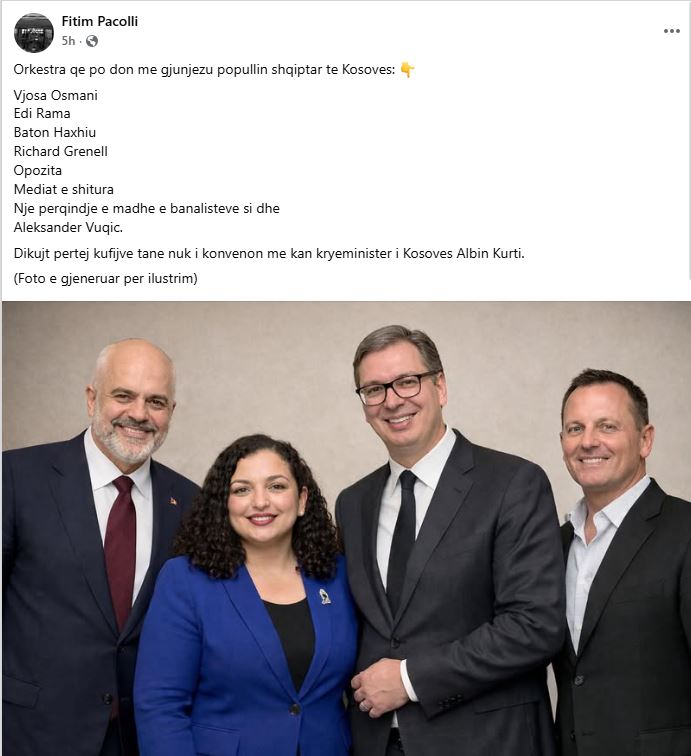Click the pointing-down hand emoji

click(x=407, y=70)
